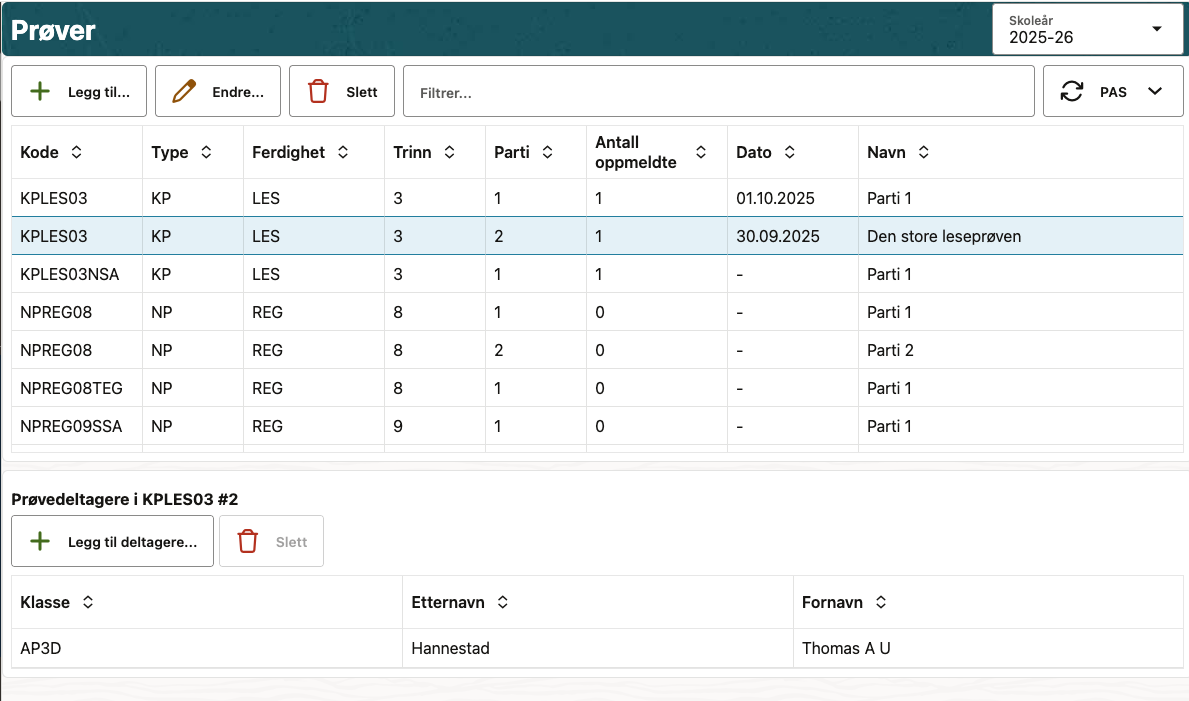Click in the Filtrer search field

tap(718, 92)
